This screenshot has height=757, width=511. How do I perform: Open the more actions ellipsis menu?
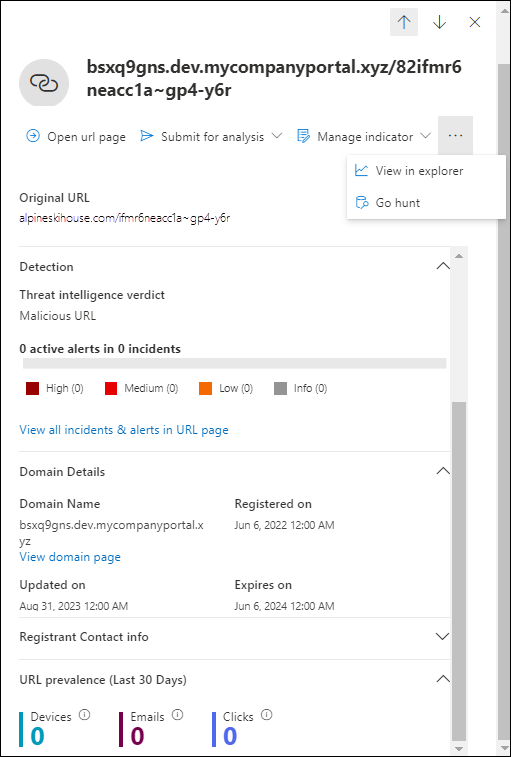click(x=455, y=136)
